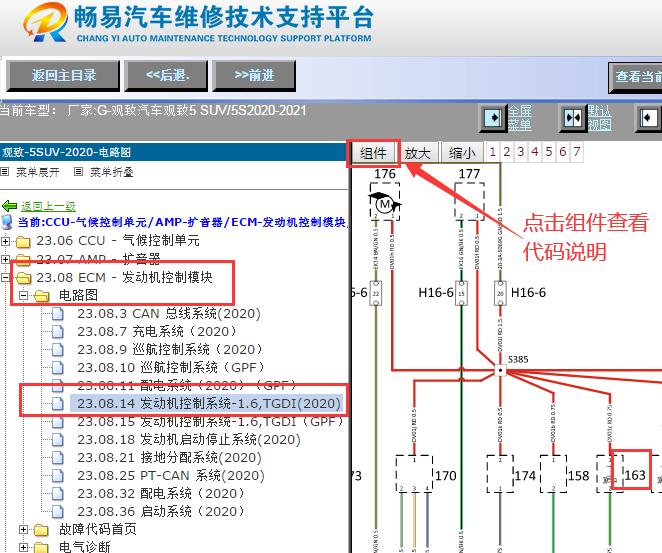The image size is (662, 553).
Task: Click the 菜单展开 expand-all icon
Action: (x=5, y=171)
